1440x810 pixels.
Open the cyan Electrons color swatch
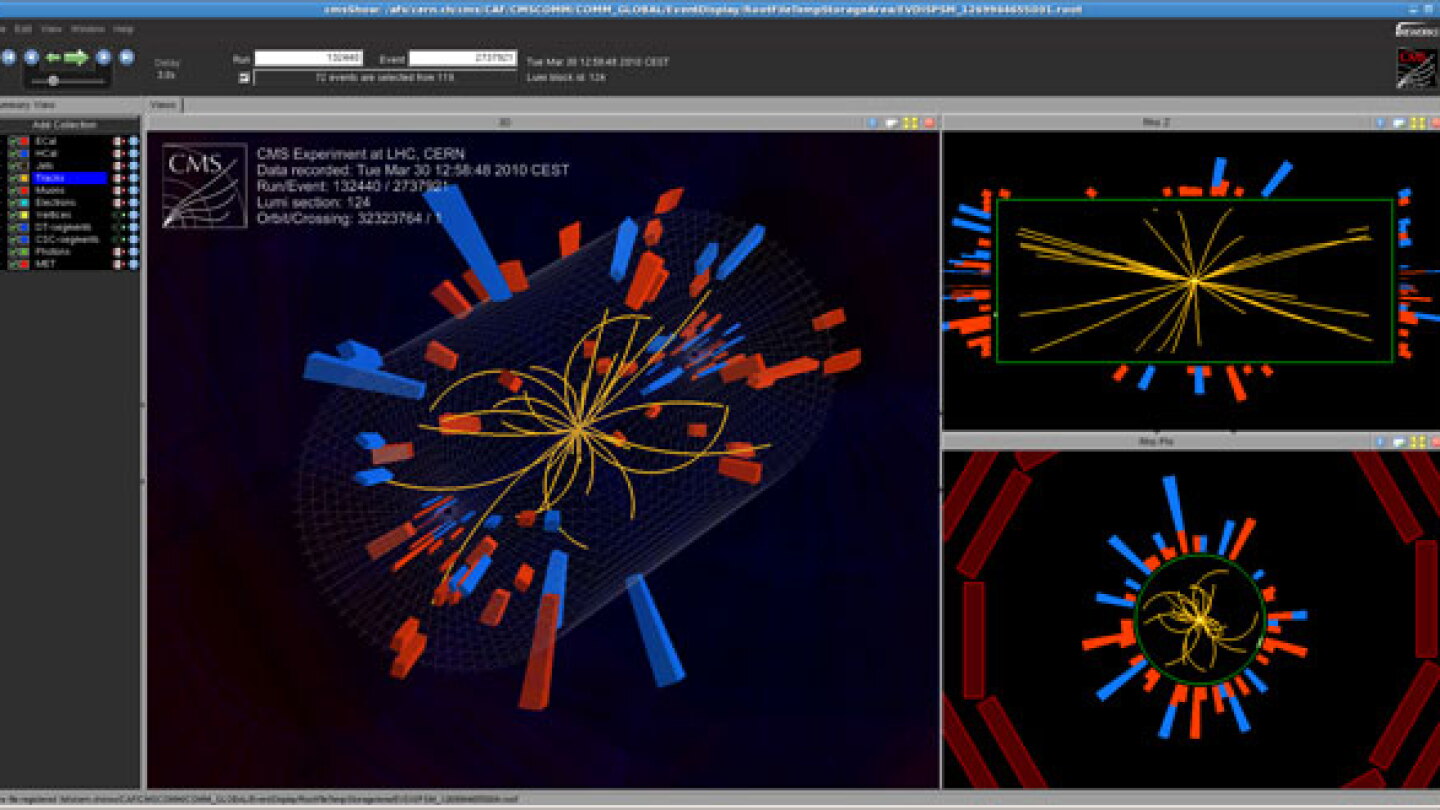[x=24, y=202]
